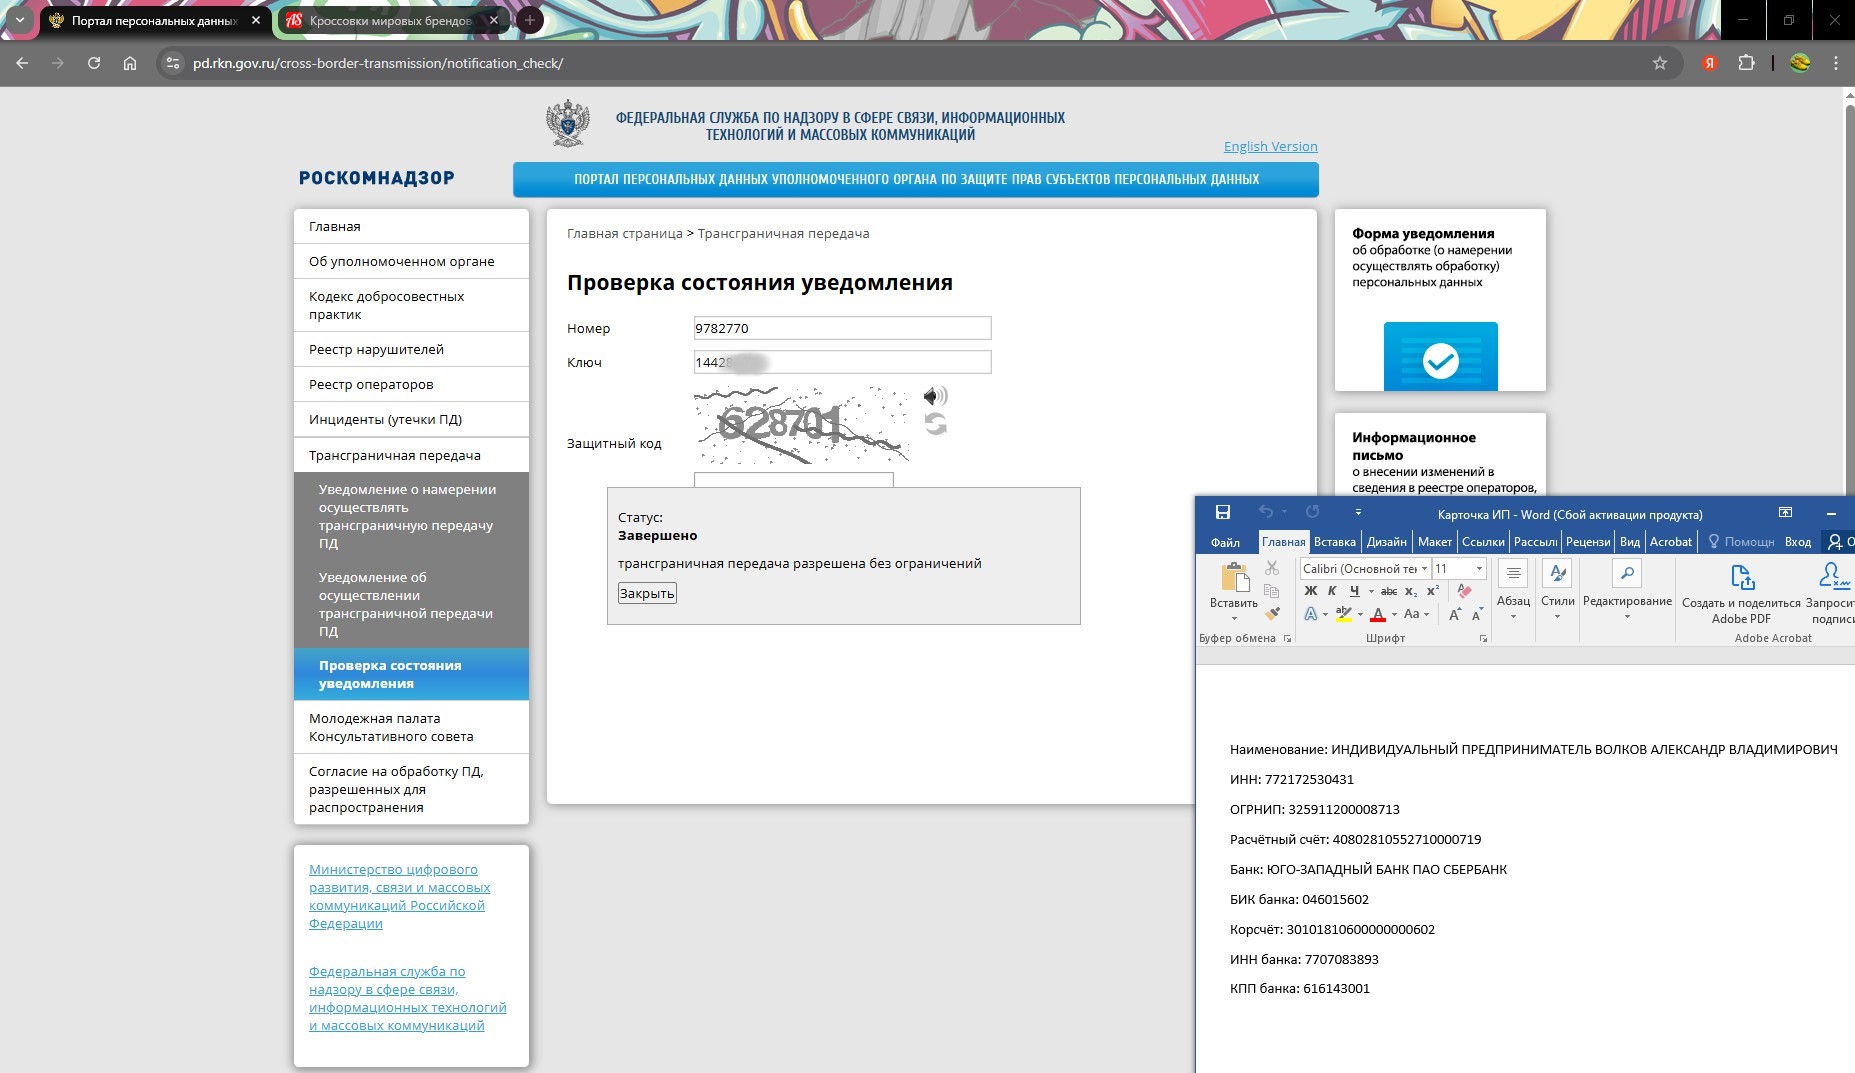Screen dimensions: 1855x1073
Task: Toggle underline (Ч) in Word
Action: 1354,591
